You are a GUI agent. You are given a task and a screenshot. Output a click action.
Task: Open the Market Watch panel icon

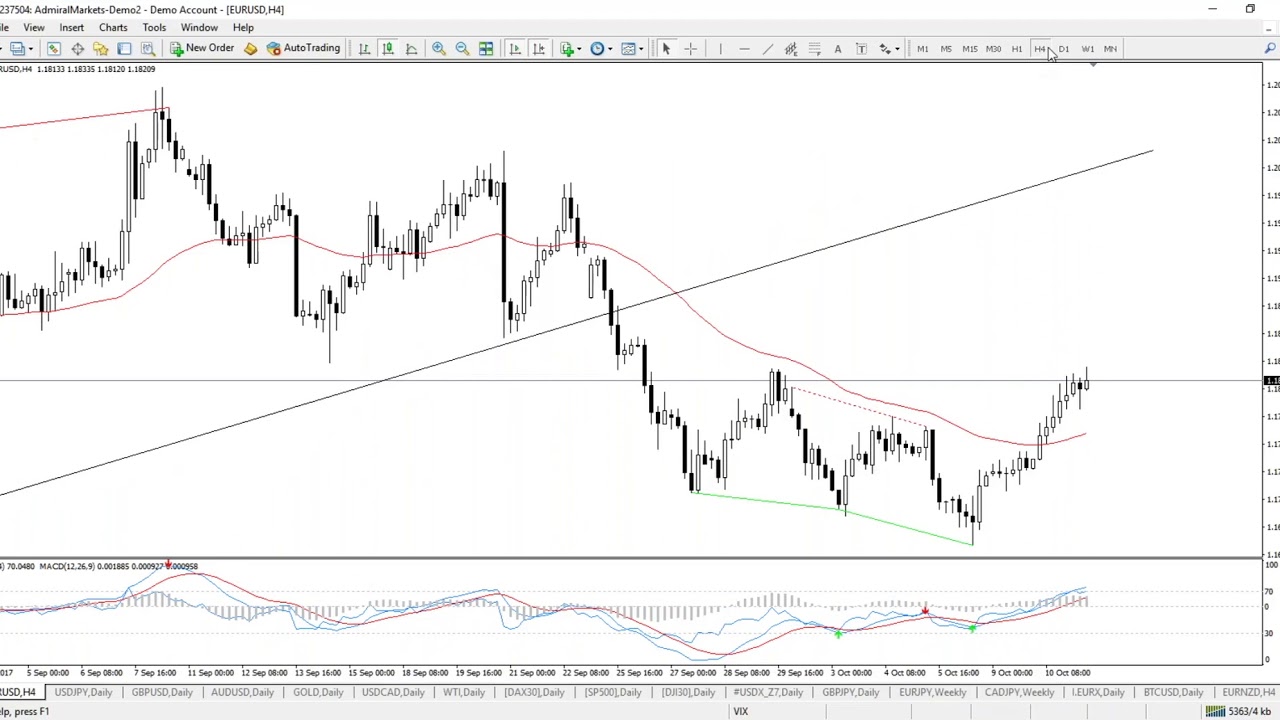click(x=54, y=48)
